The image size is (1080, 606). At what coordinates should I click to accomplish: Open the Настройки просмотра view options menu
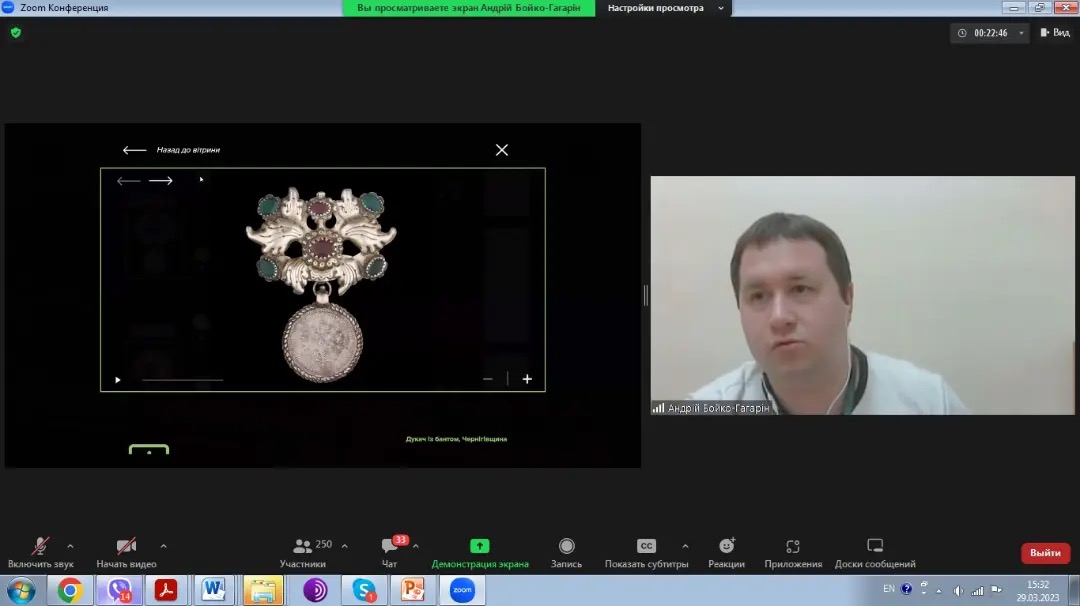tap(665, 8)
